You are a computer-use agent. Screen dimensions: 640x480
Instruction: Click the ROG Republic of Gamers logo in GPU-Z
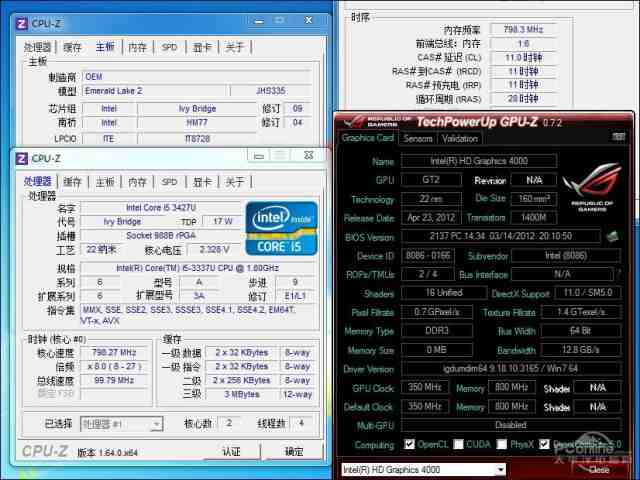click(592, 187)
